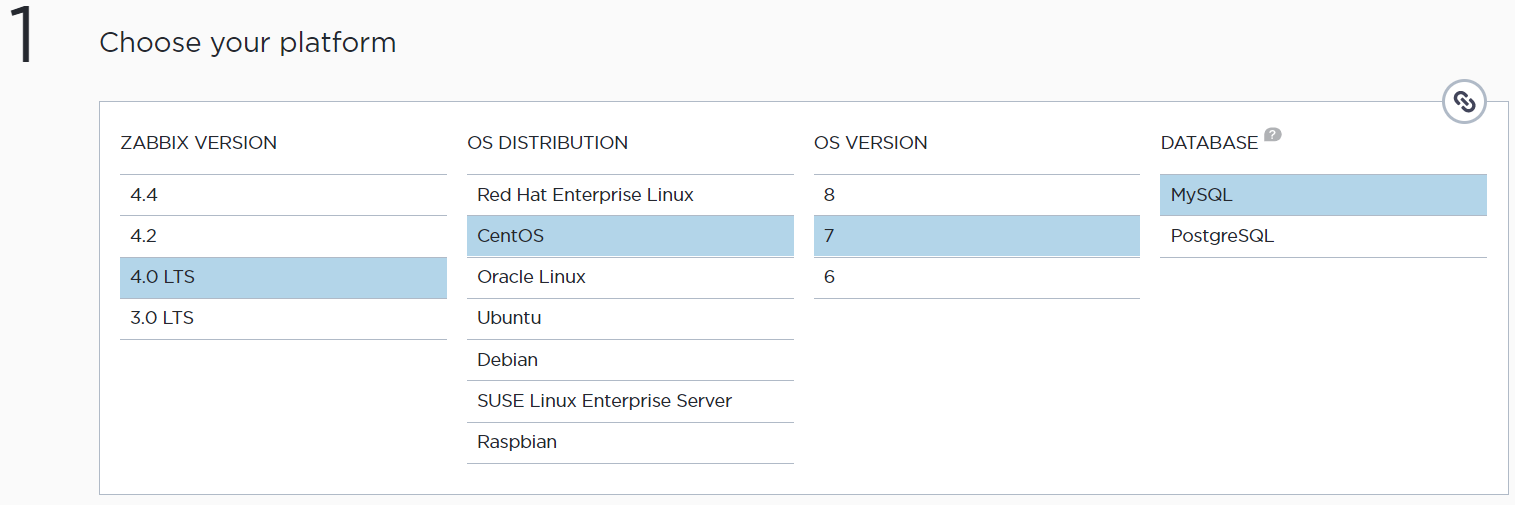Pick Zabbix version 3.0 LTS
The width and height of the screenshot is (1515, 505).
tap(283, 318)
